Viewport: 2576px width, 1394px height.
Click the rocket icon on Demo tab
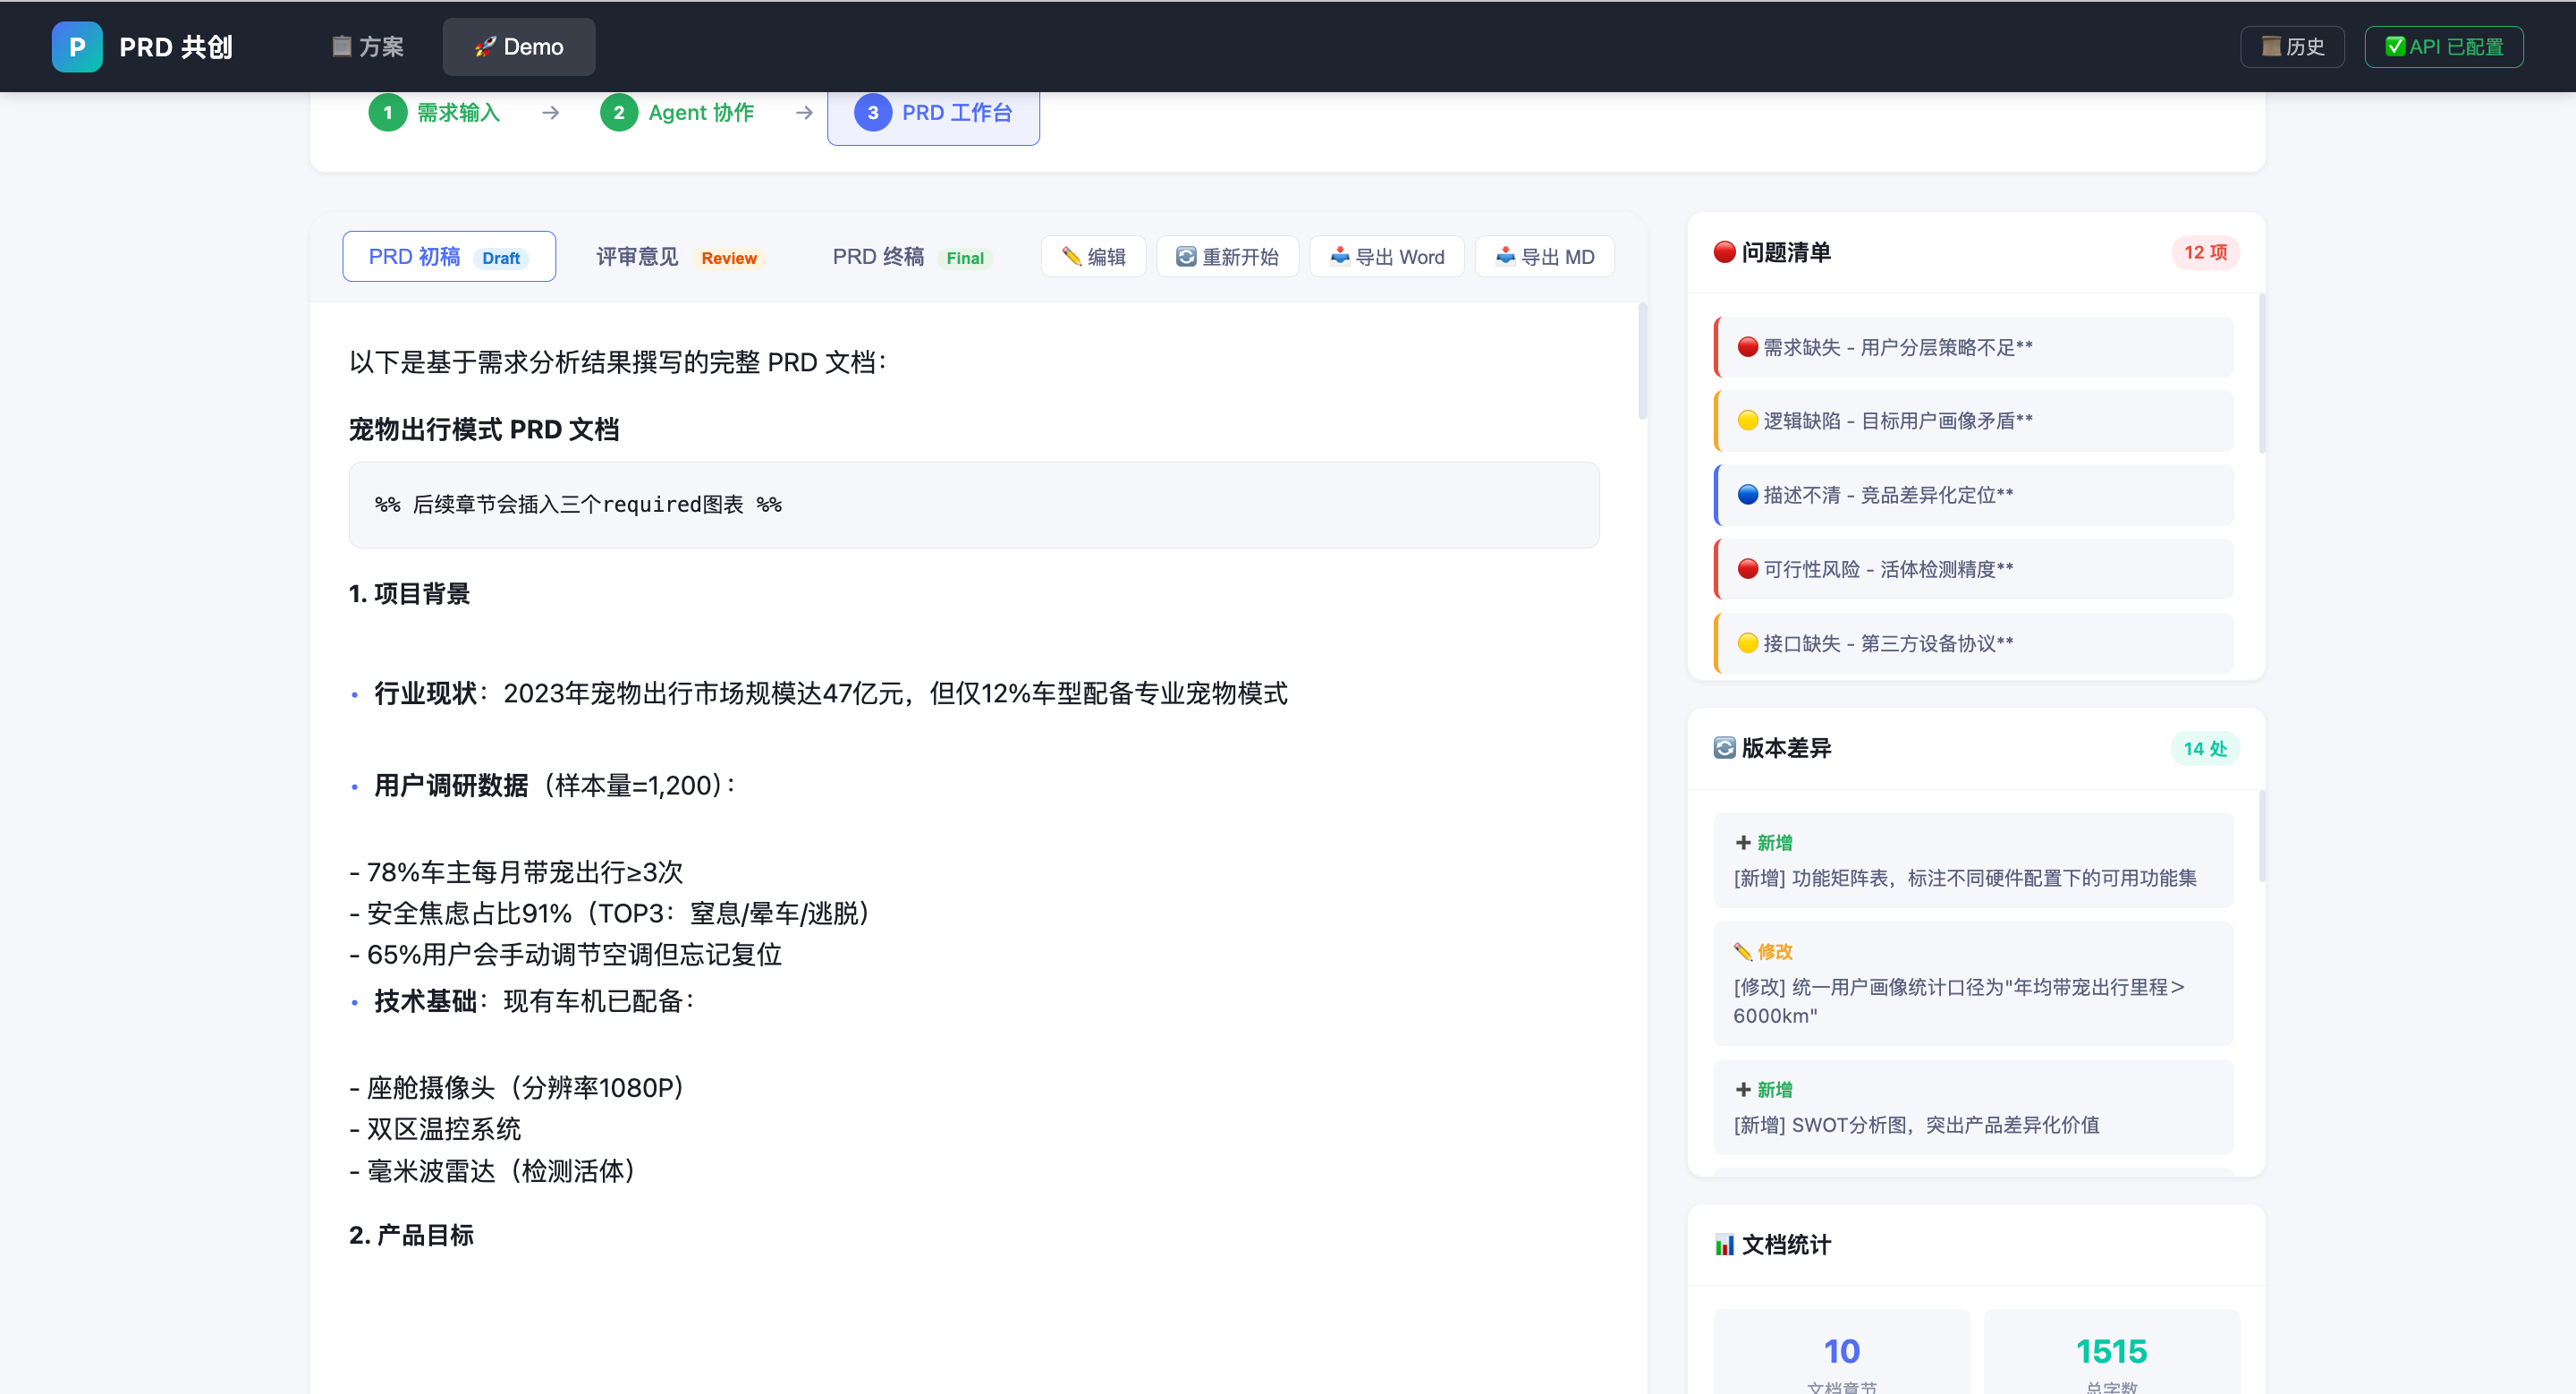coord(485,47)
